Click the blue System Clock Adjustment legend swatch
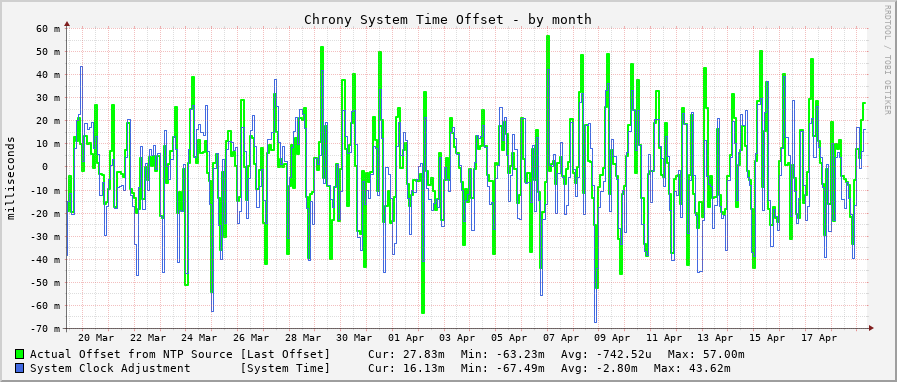 (x=19, y=368)
